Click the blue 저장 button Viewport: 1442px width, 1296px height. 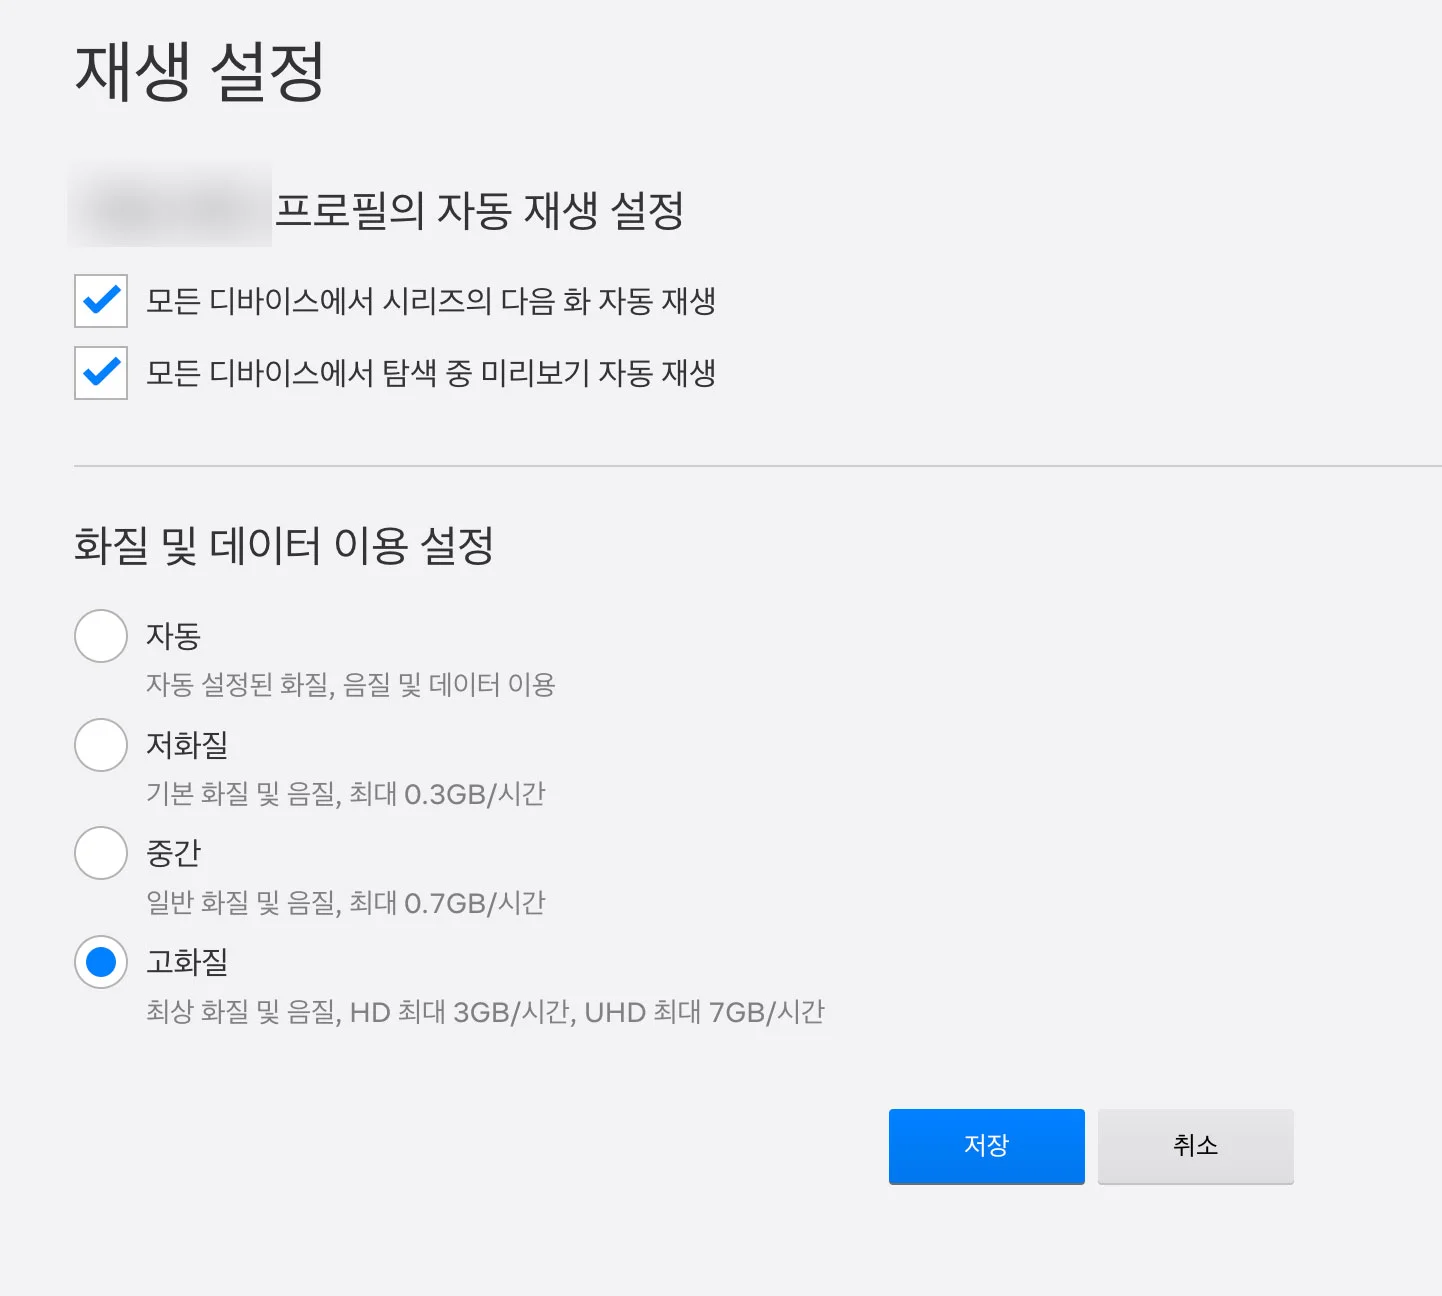pos(987,1146)
